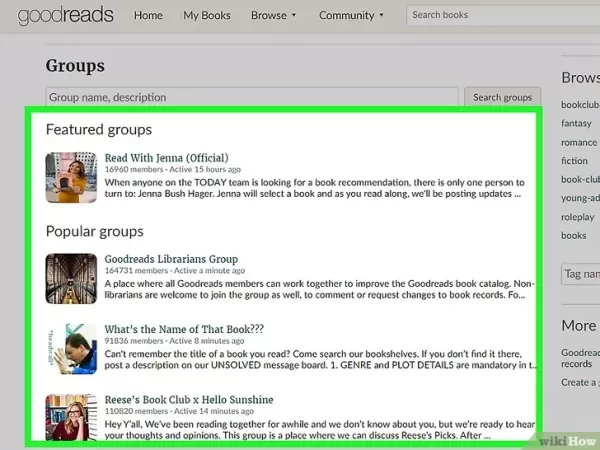Viewport: 600px width, 450px height.
Task: Open the Read With Jenna (Official) group
Action: pos(166,158)
